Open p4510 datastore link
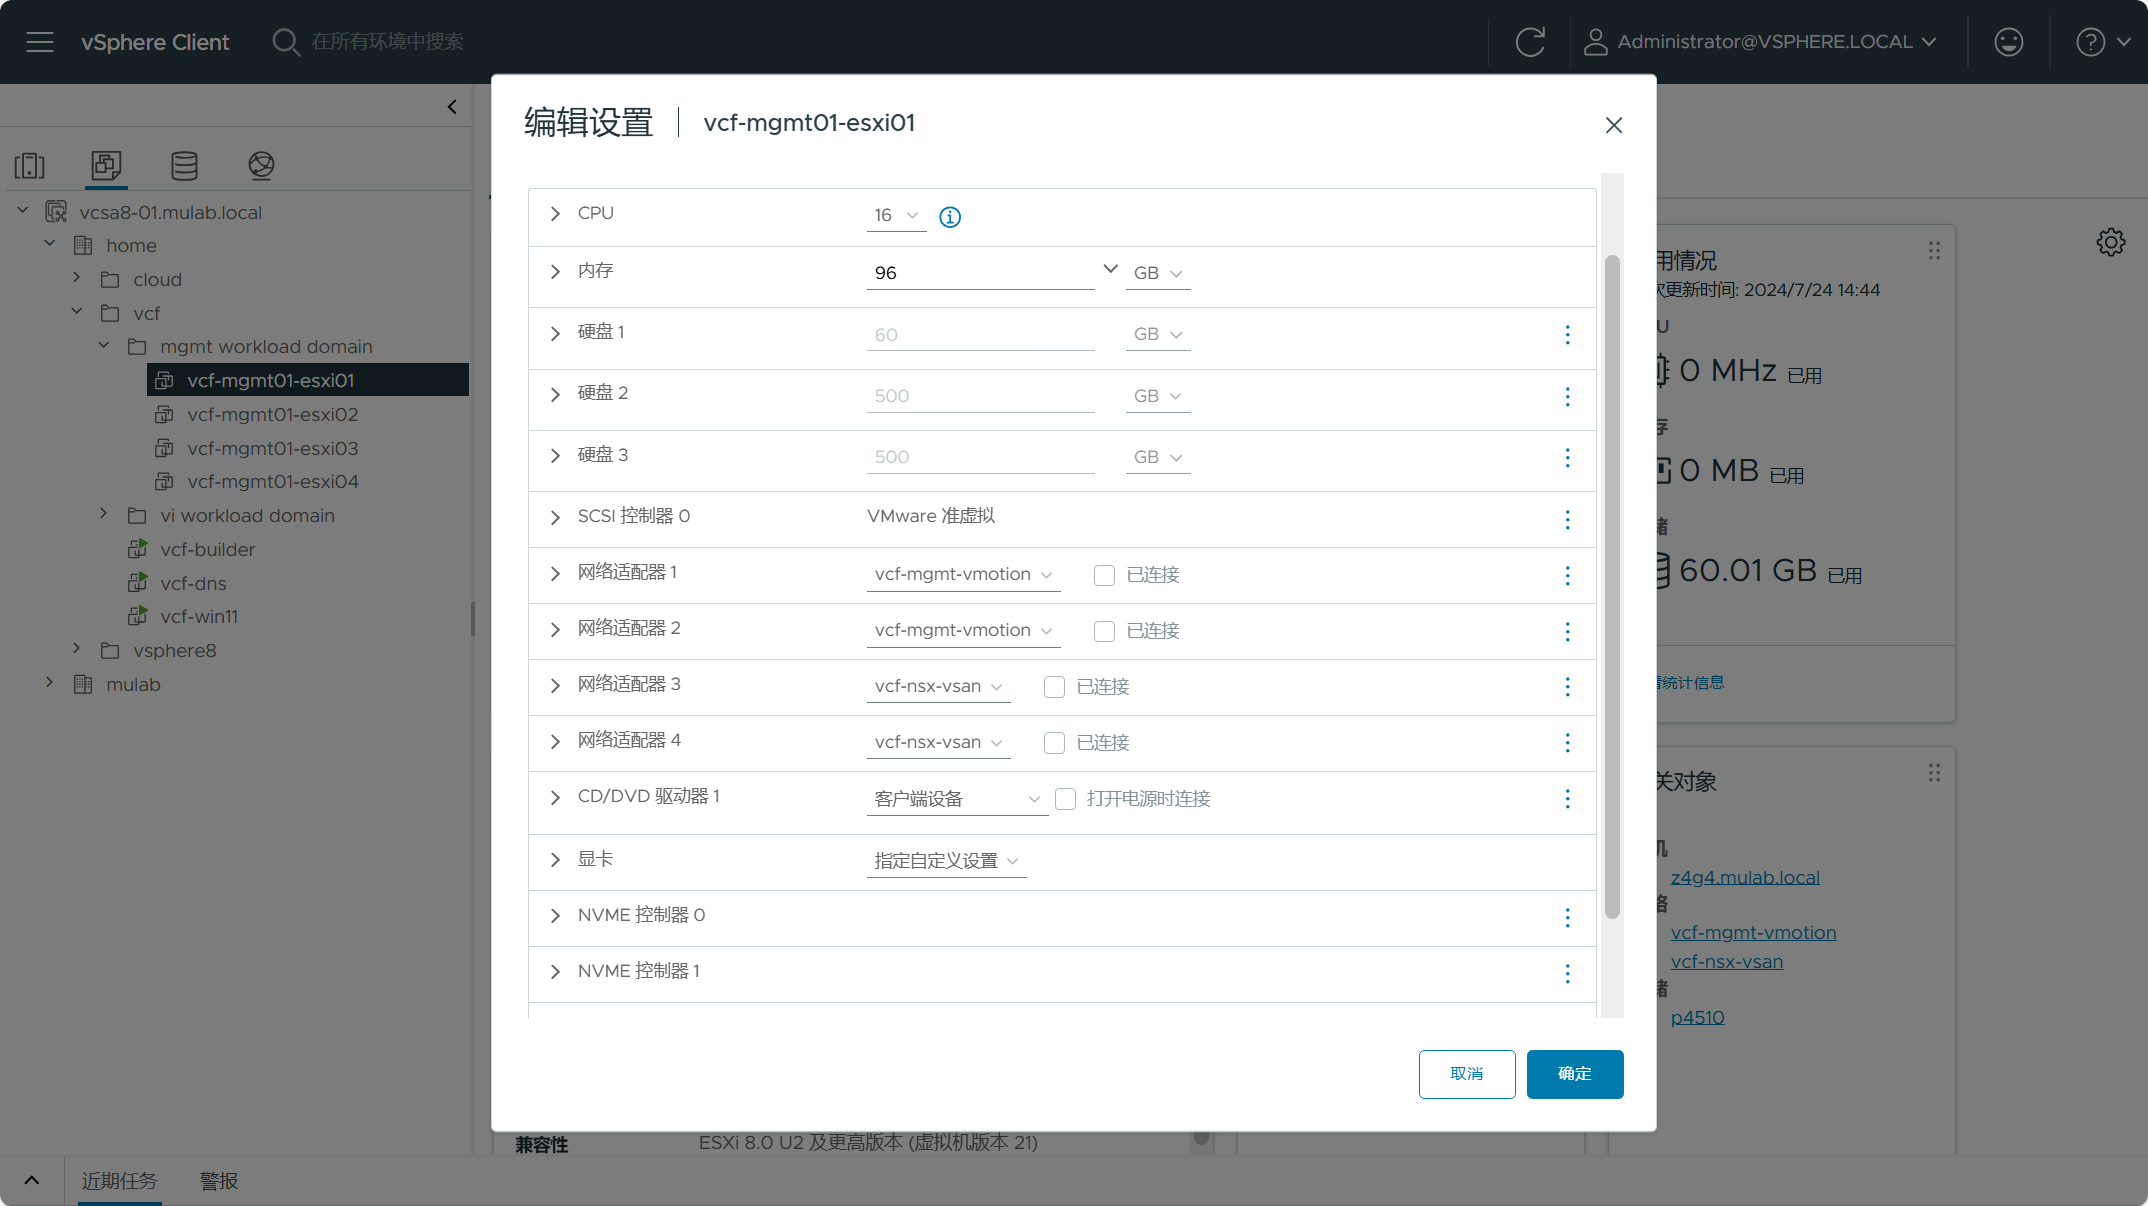Viewport: 2148px width, 1206px height. [x=1697, y=1018]
